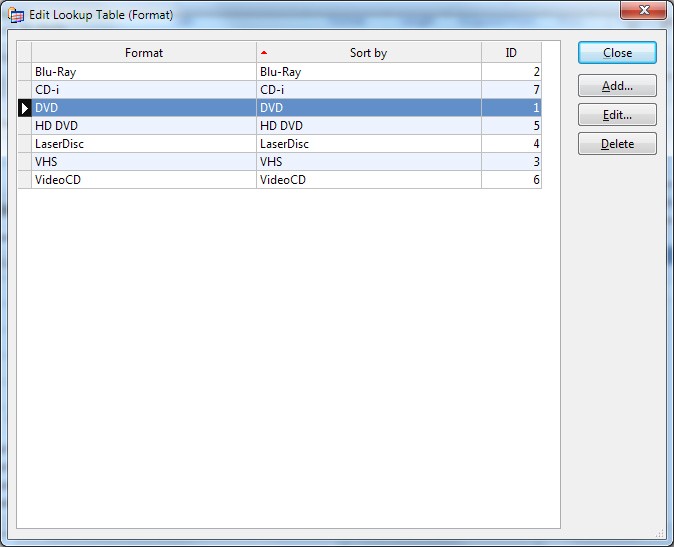Click the red sort arrow in Sort by header
This screenshot has width=674, height=547.
(x=264, y=52)
